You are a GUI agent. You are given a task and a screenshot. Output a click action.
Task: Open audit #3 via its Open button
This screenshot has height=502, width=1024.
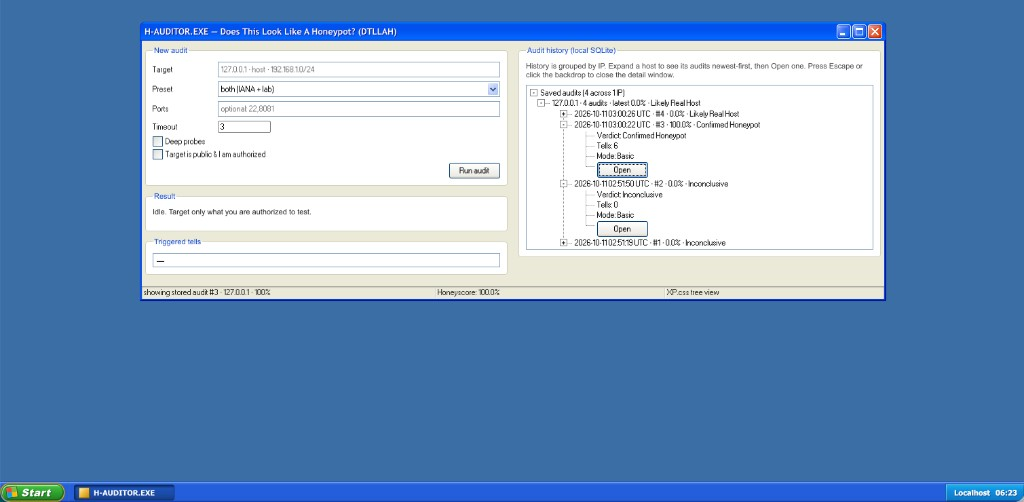(x=622, y=170)
